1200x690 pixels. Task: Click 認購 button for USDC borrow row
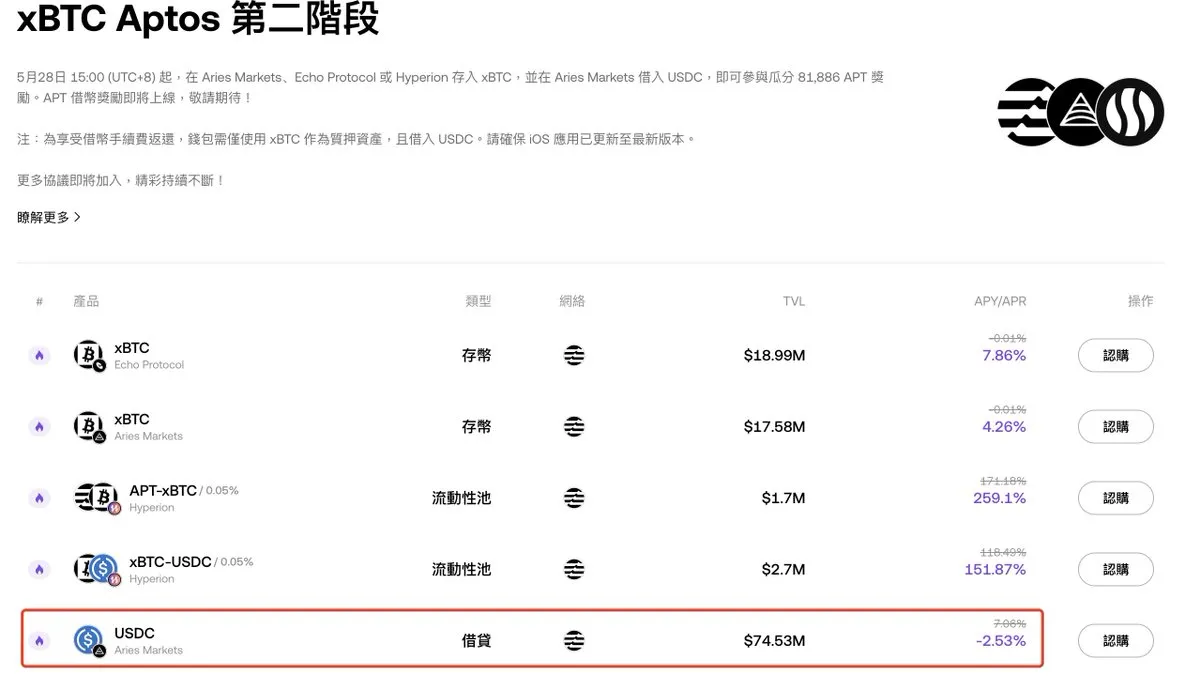tap(1115, 640)
